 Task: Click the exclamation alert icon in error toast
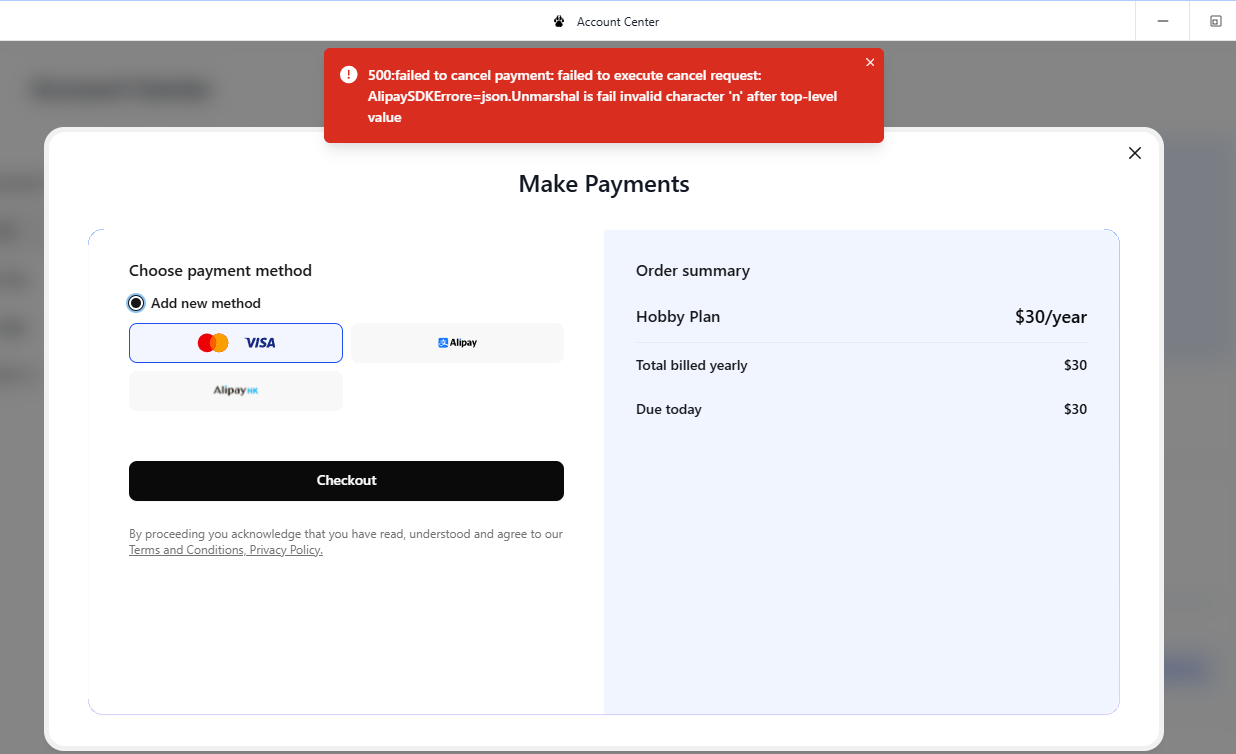[348, 75]
